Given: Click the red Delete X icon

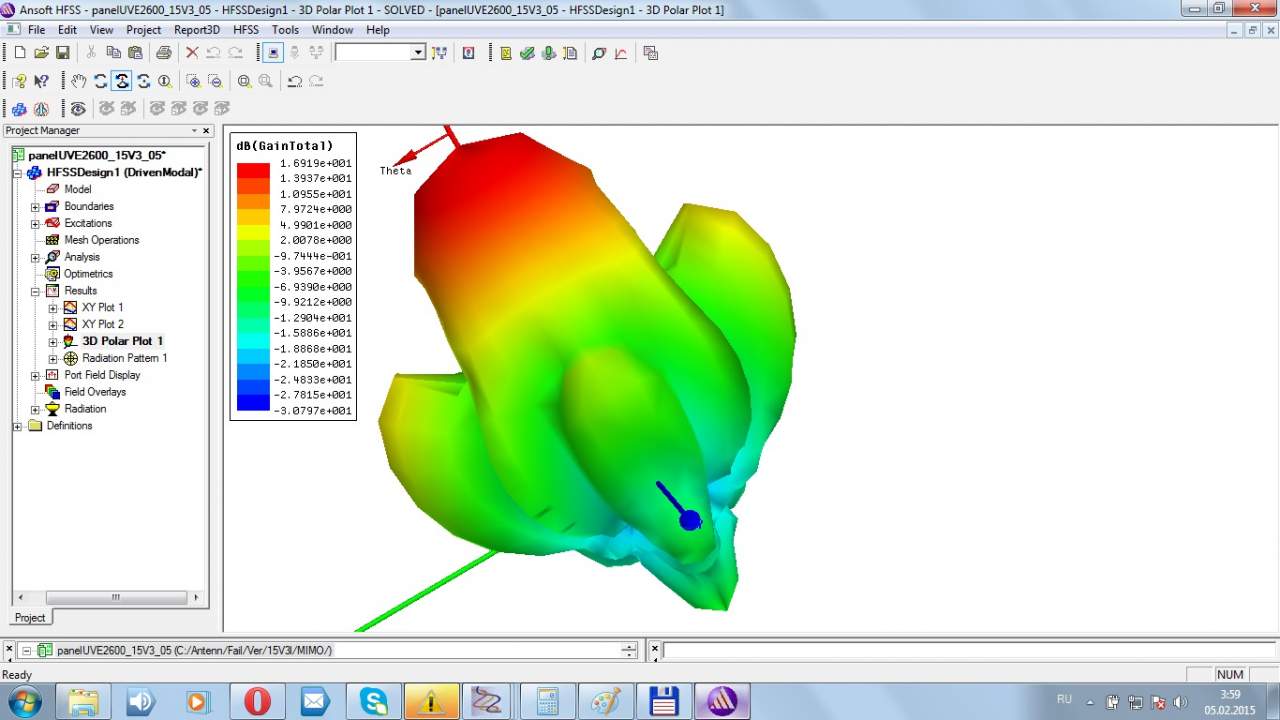Looking at the screenshot, I should 192,52.
